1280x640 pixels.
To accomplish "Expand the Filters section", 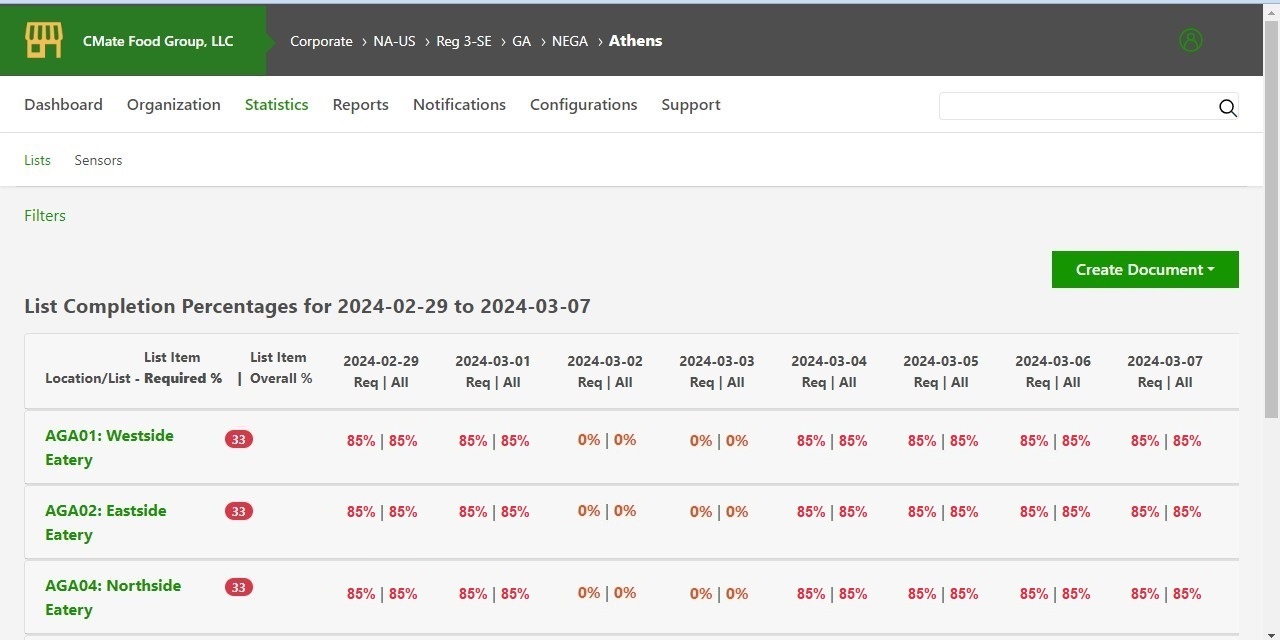I will click(45, 215).
